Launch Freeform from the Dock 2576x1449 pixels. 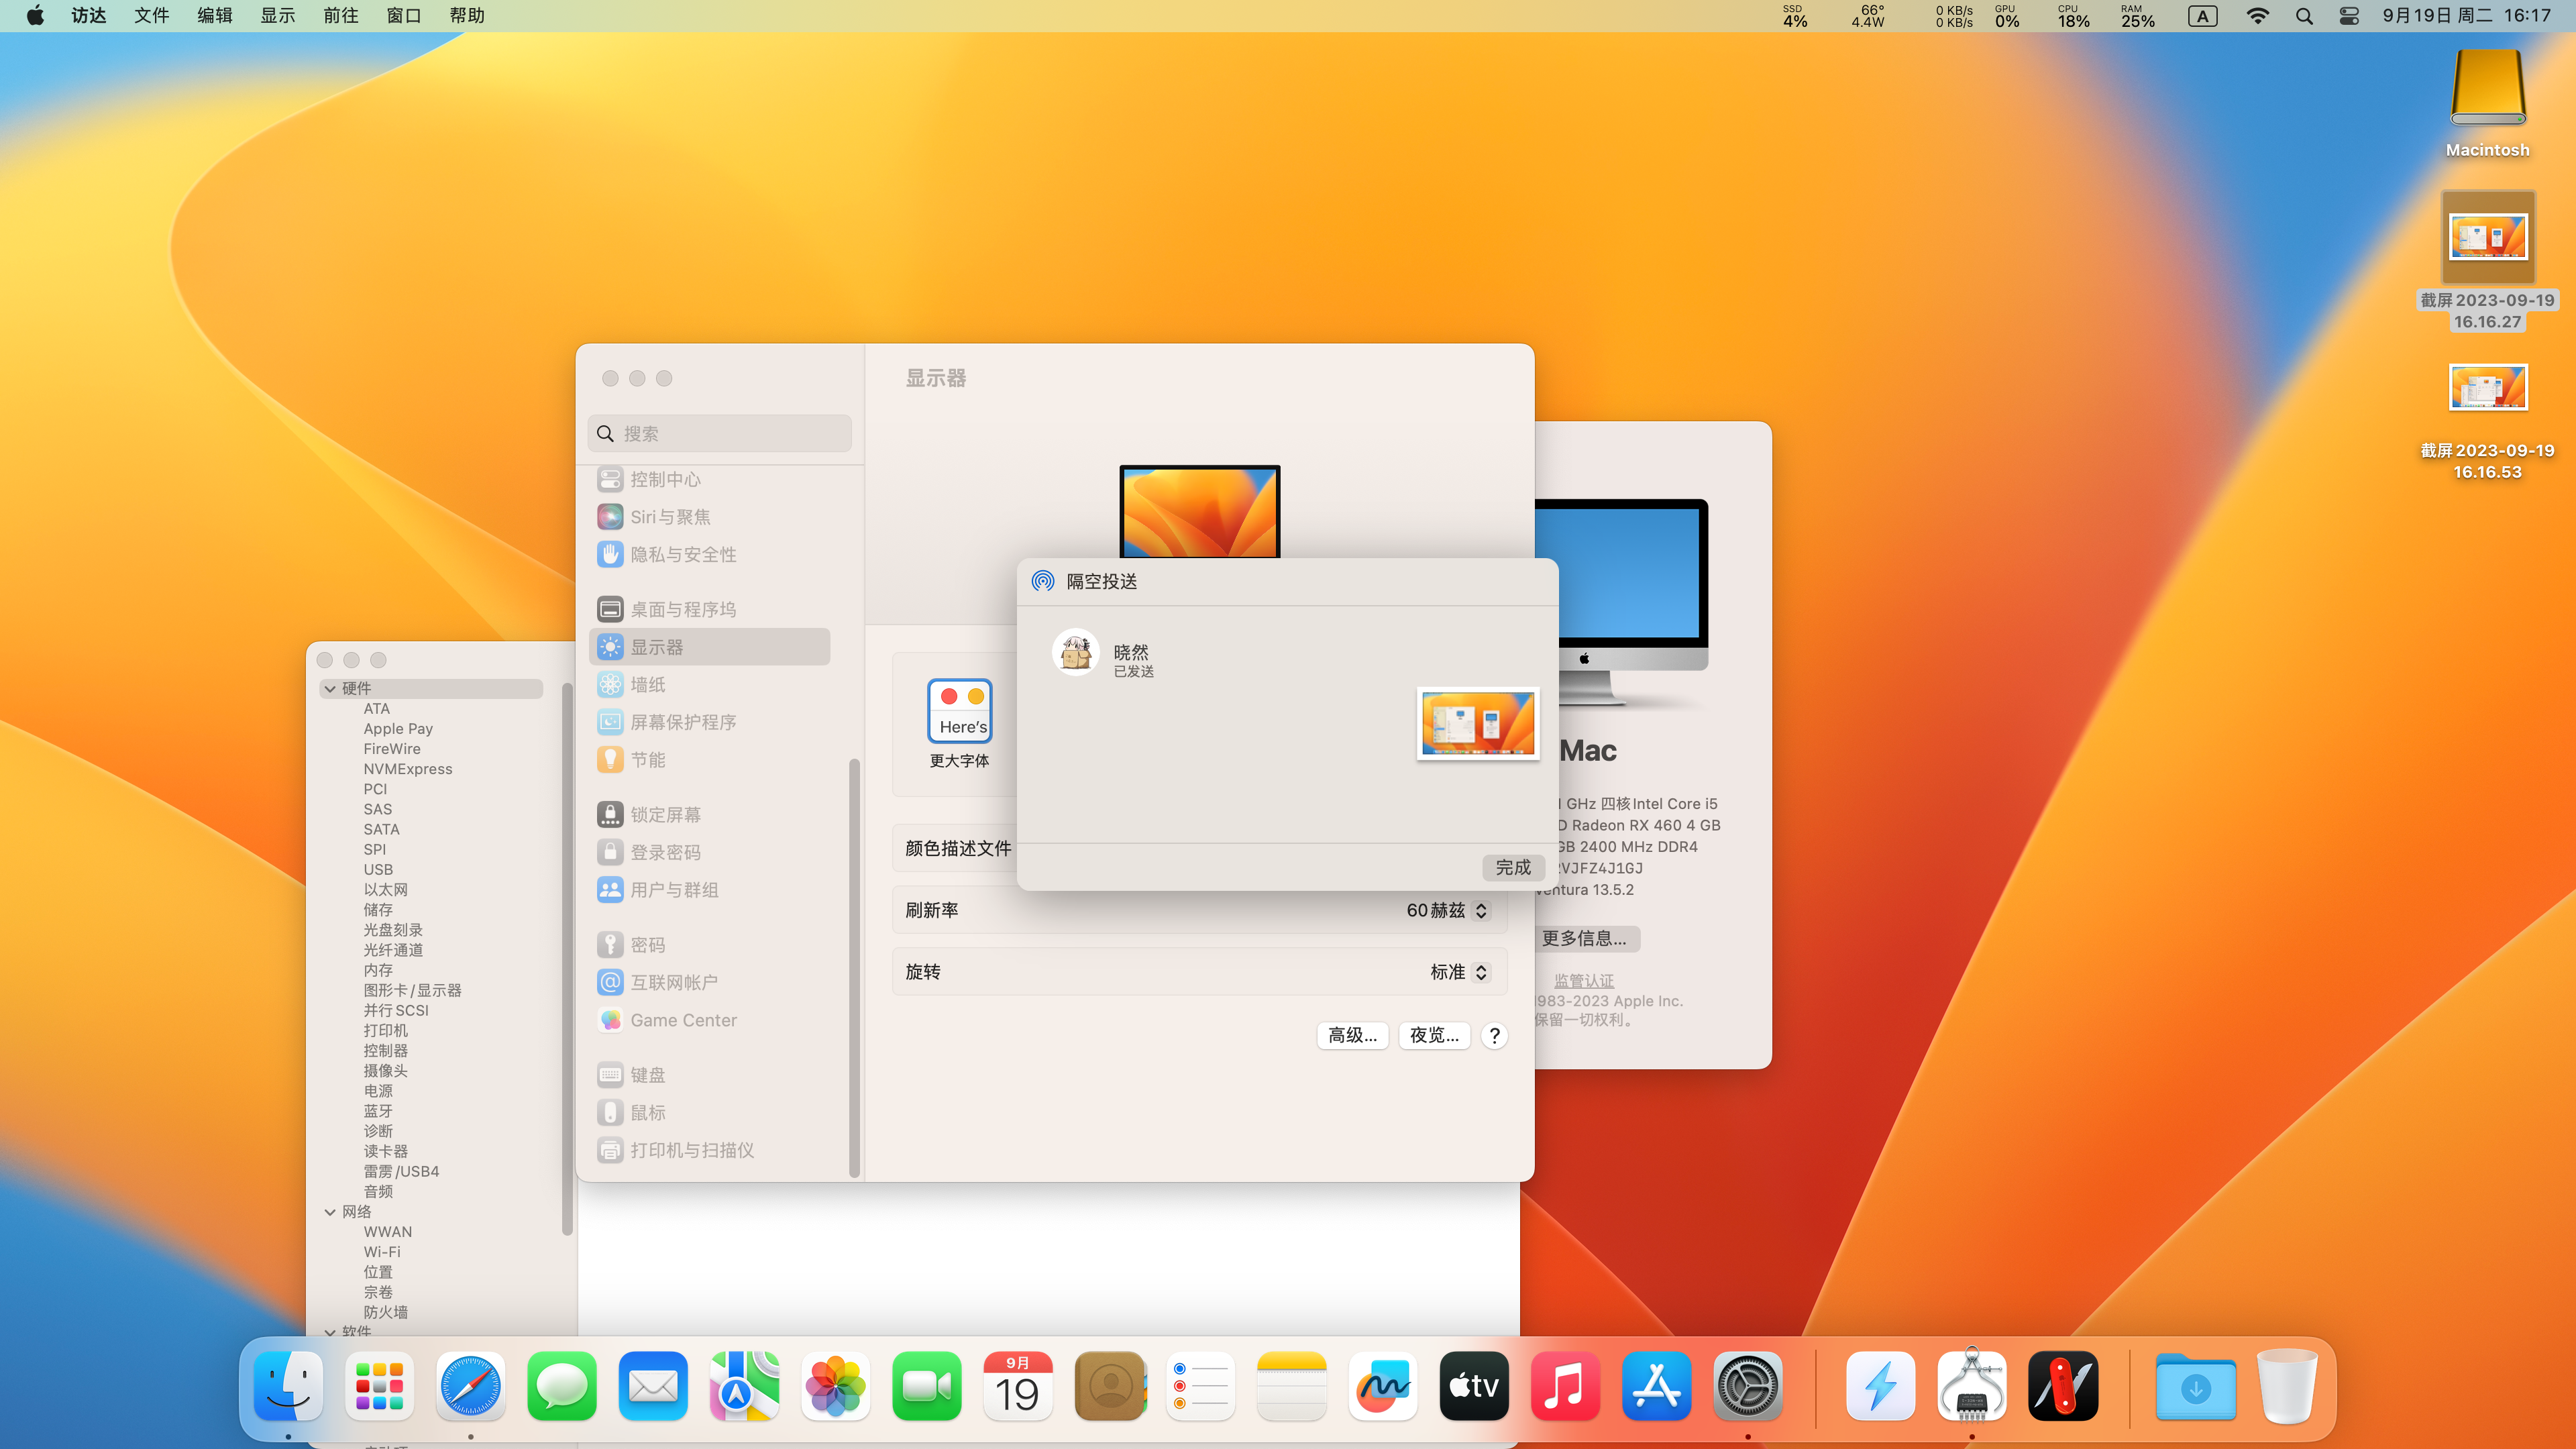pyautogui.click(x=1382, y=1386)
